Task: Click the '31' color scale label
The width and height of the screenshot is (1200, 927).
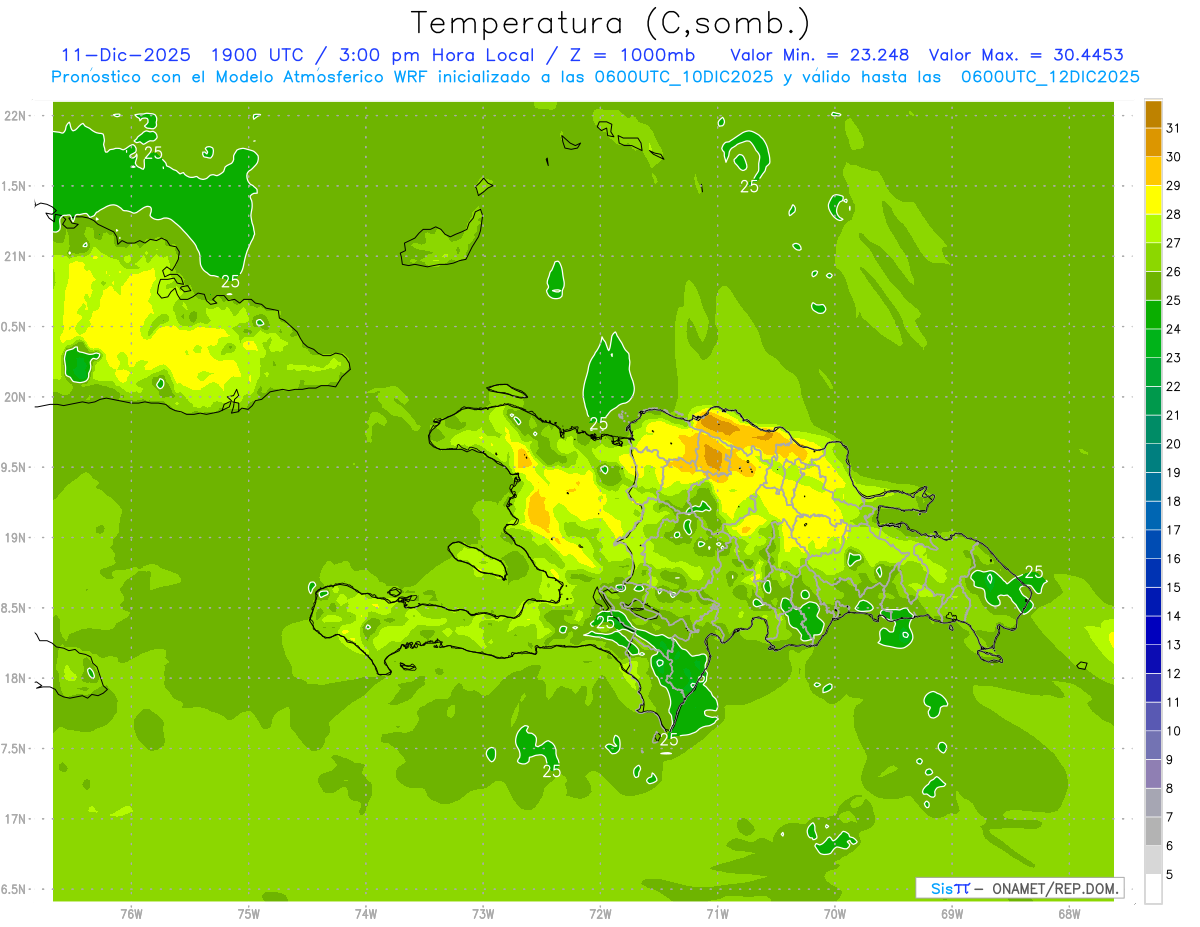Action: coord(1173,128)
